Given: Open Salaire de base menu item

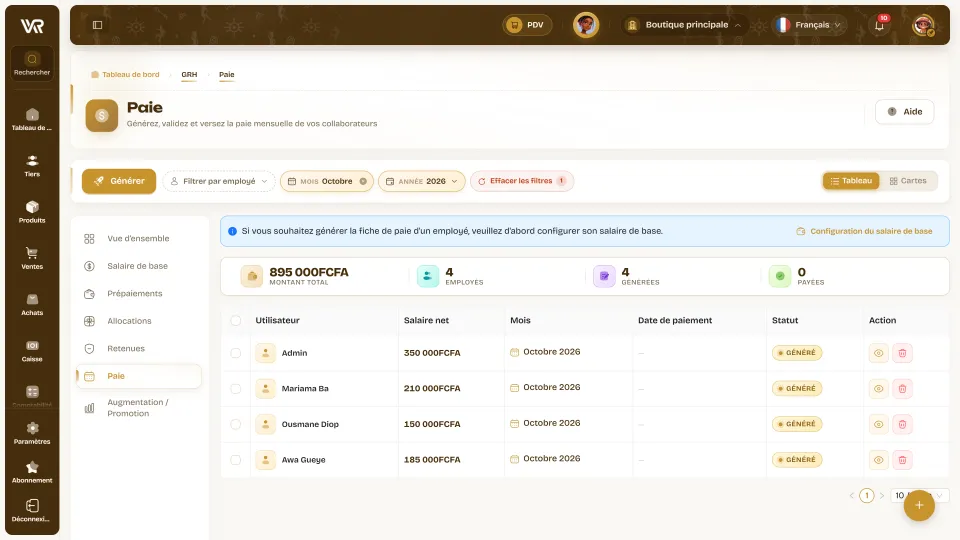Looking at the screenshot, I should [x=138, y=266].
